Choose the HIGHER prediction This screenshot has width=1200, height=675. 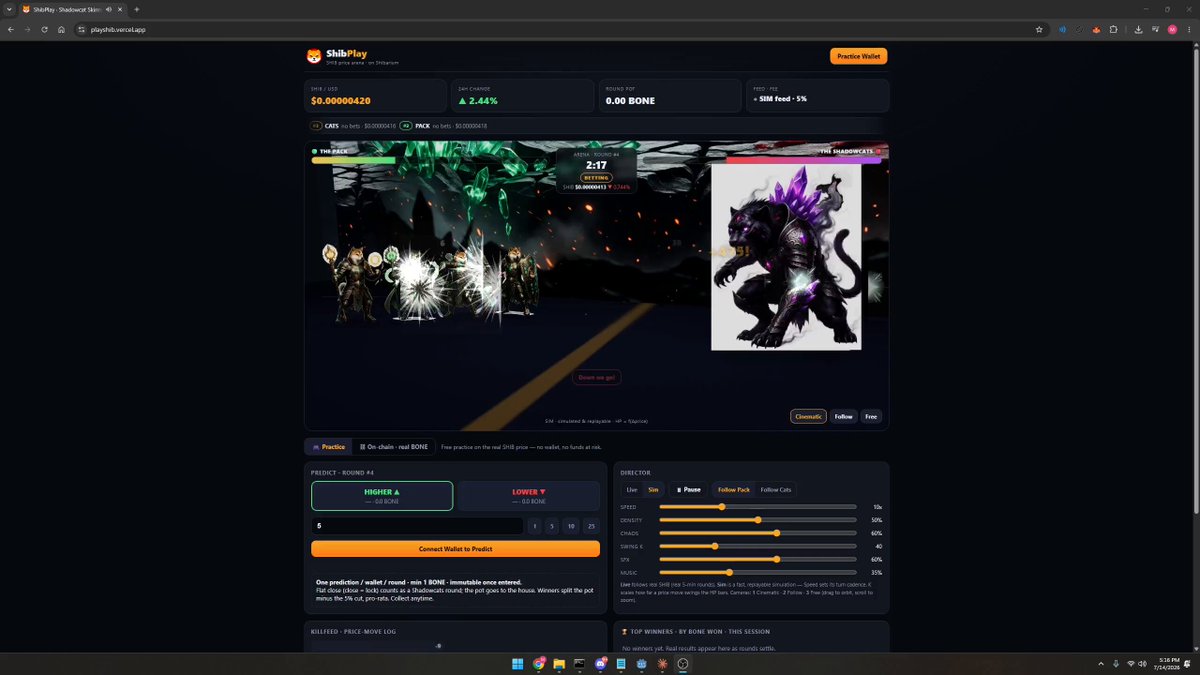382,496
